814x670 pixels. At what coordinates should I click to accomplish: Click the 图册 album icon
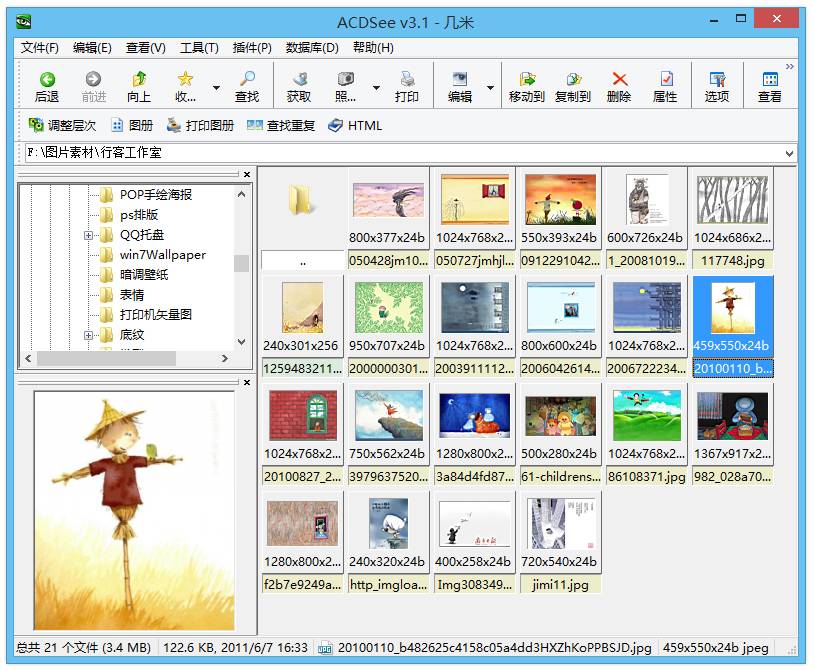click(x=117, y=126)
